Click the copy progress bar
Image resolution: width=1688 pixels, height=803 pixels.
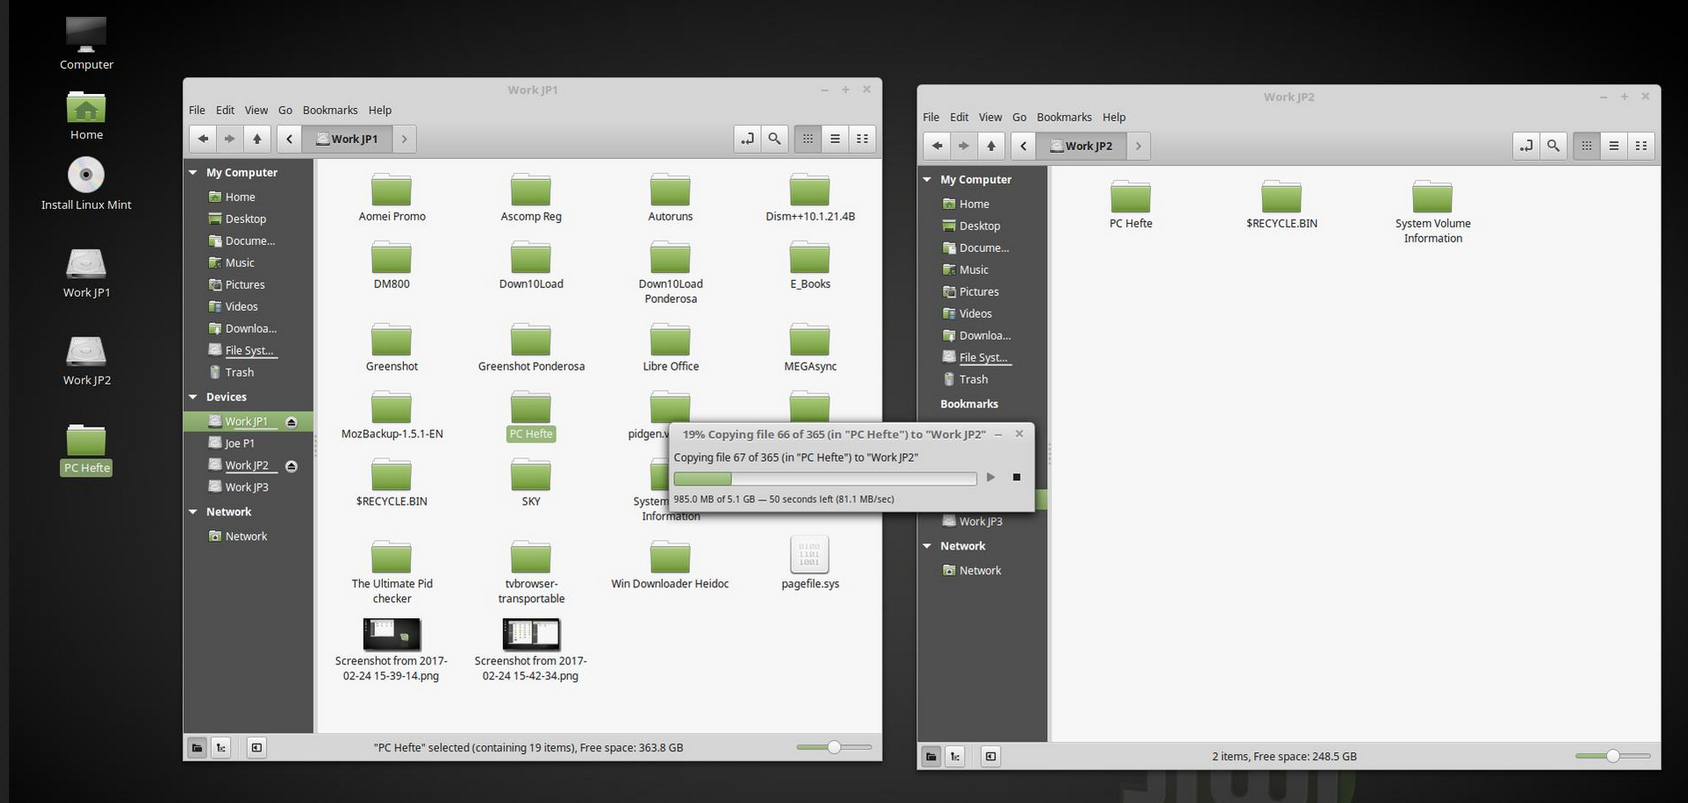[825, 478]
